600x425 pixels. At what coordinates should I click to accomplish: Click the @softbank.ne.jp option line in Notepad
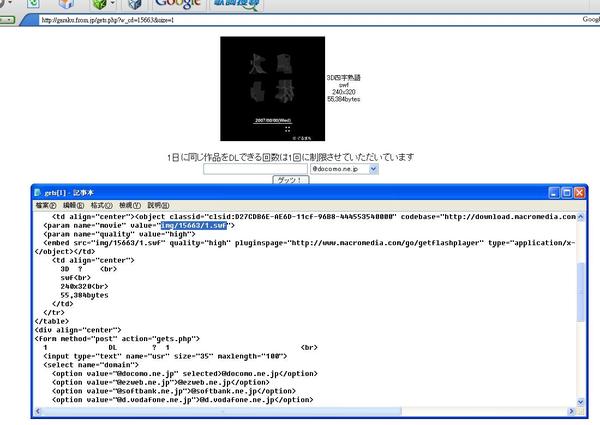pyautogui.click(x=174, y=391)
